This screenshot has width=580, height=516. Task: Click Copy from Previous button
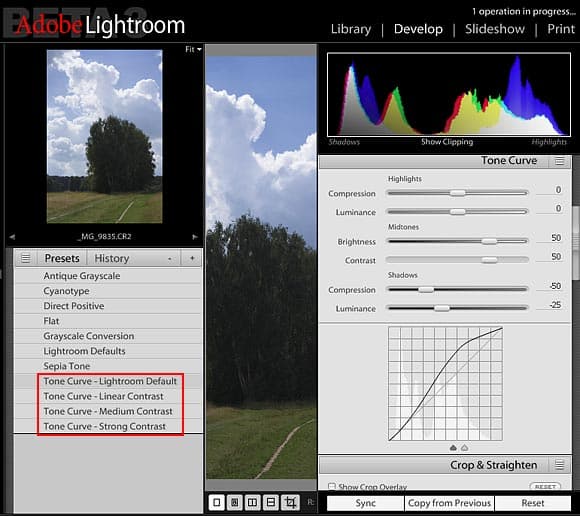[x=449, y=503]
